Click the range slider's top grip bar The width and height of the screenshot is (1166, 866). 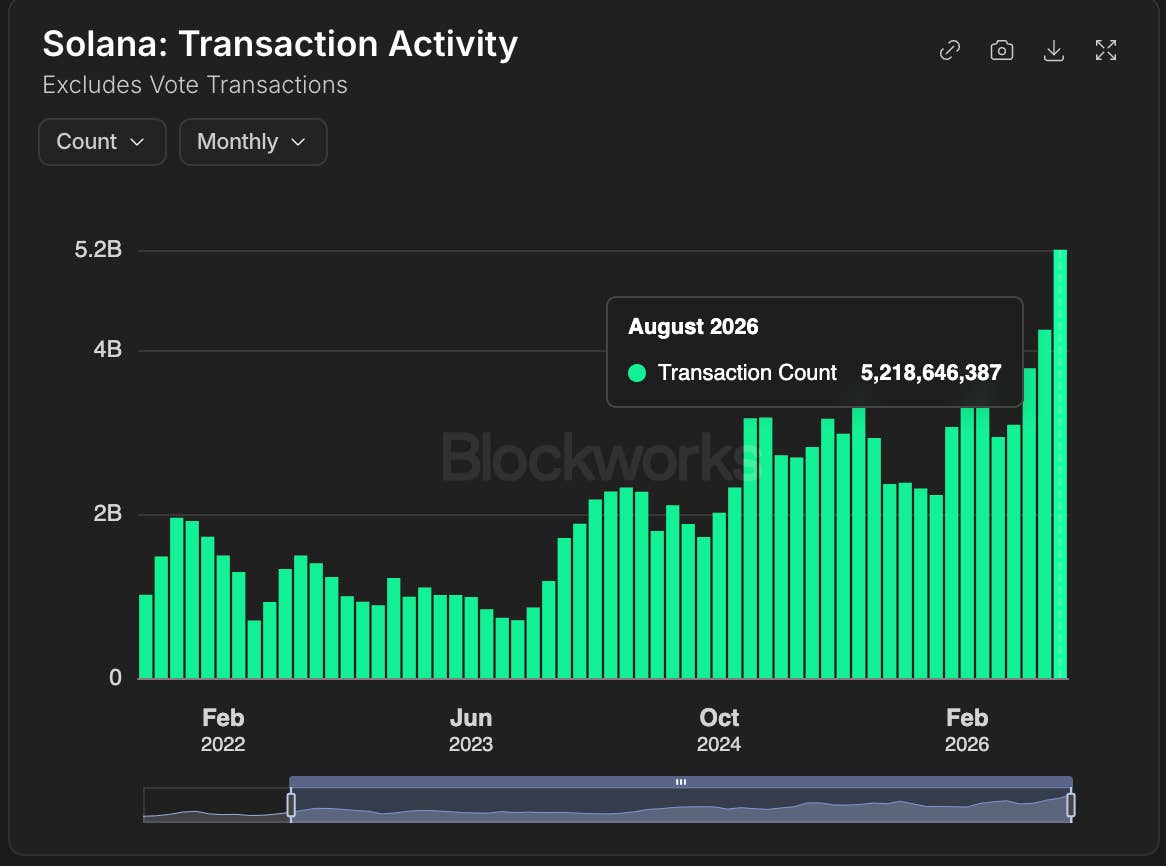[x=680, y=782]
